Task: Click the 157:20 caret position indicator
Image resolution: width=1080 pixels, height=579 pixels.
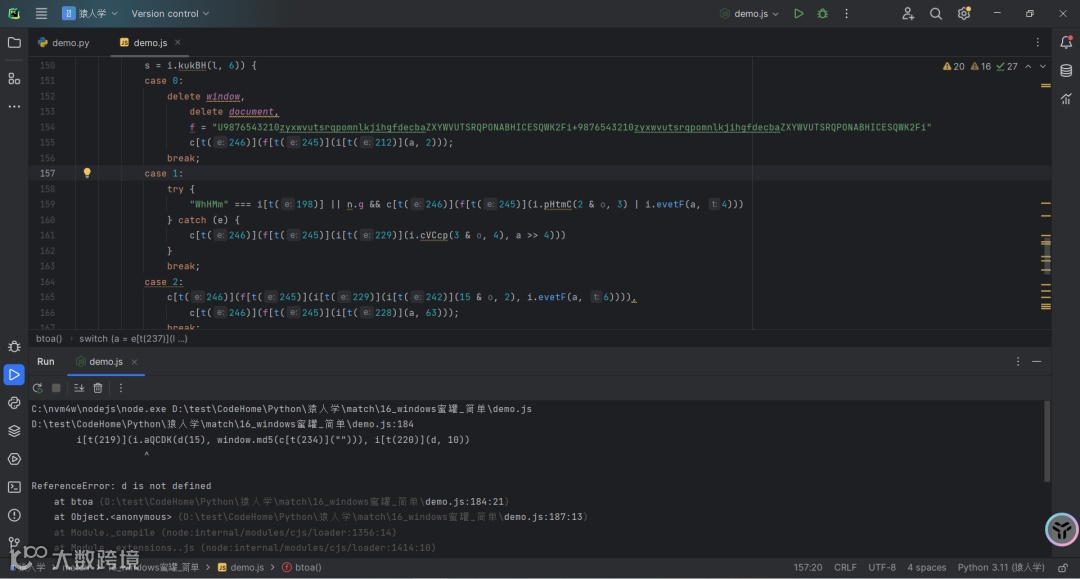Action: coord(807,567)
